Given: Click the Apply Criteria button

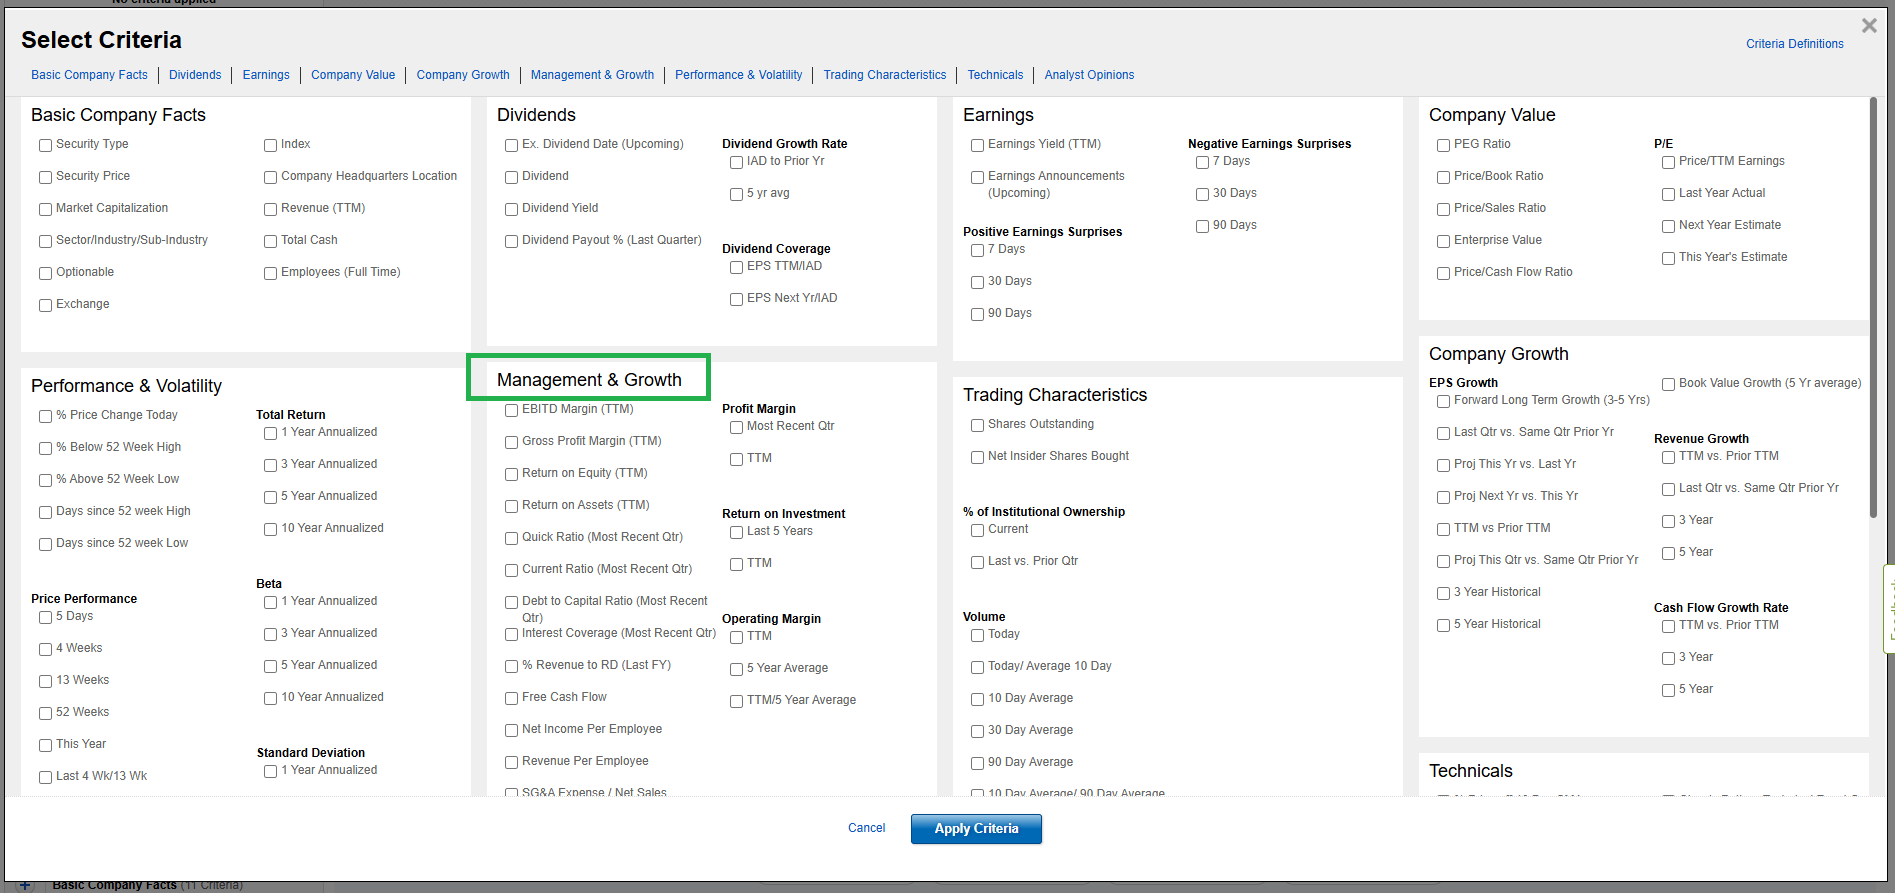Looking at the screenshot, I should click(976, 828).
